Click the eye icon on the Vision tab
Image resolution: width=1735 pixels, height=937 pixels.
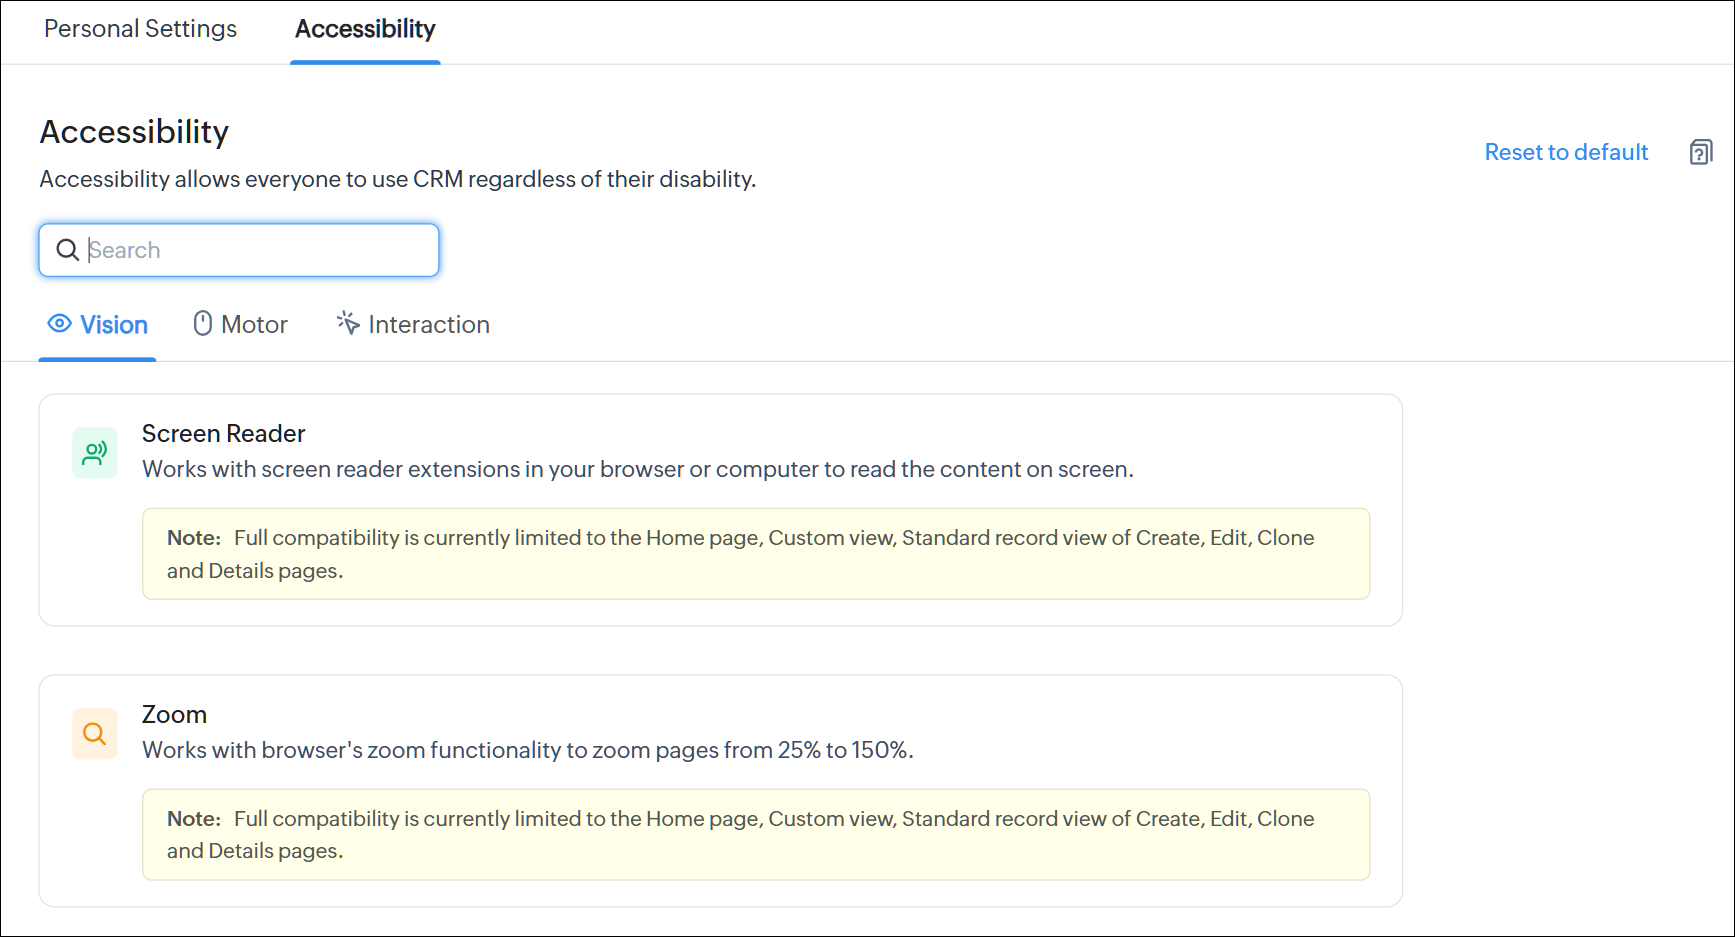click(60, 324)
